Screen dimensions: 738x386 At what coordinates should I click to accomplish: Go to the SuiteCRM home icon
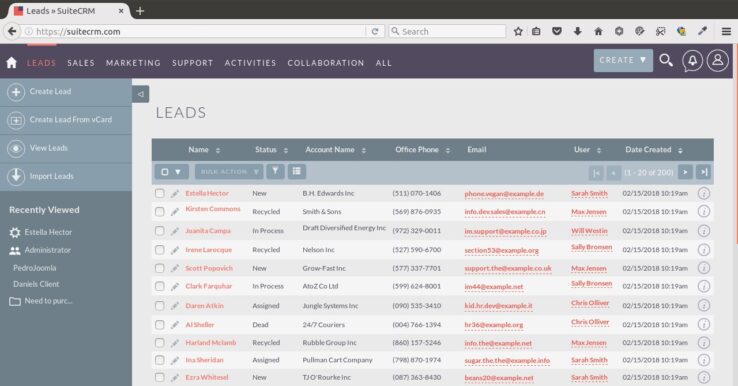(x=11, y=63)
